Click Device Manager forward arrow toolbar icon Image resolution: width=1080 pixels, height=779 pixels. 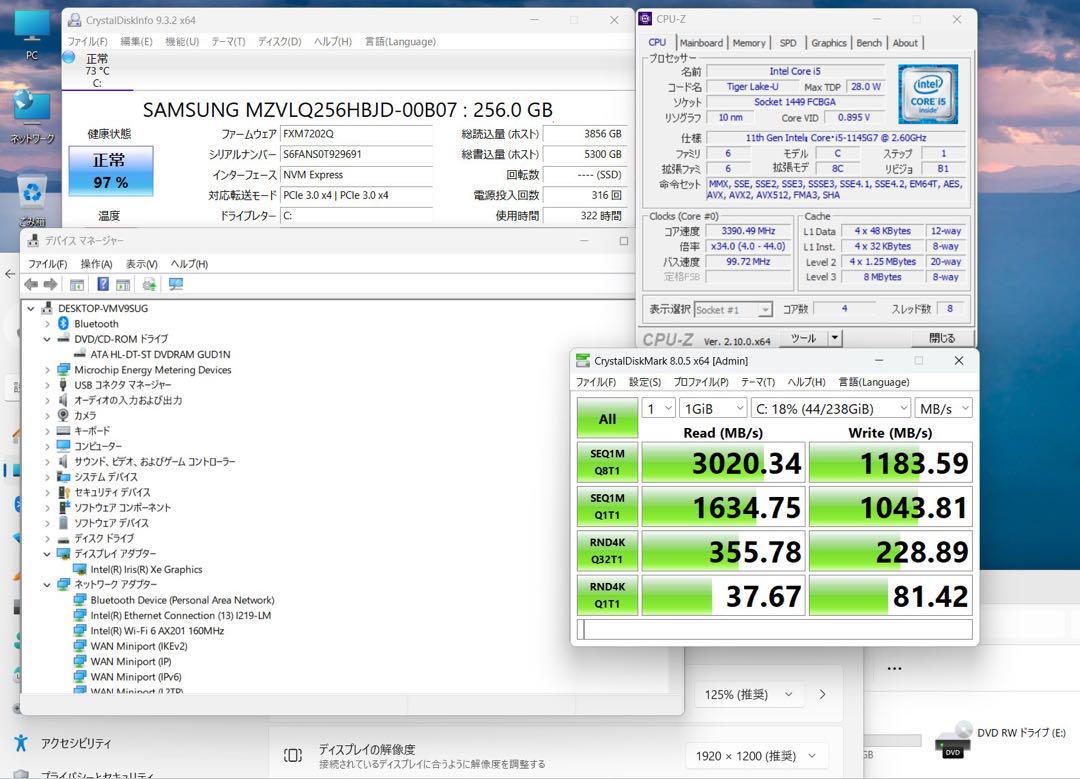50,284
